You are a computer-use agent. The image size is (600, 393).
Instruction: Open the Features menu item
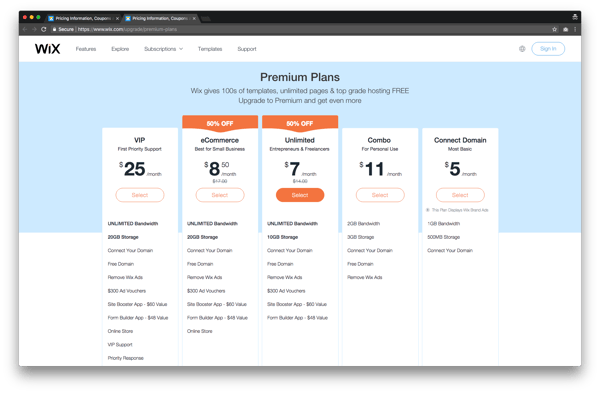click(x=86, y=49)
